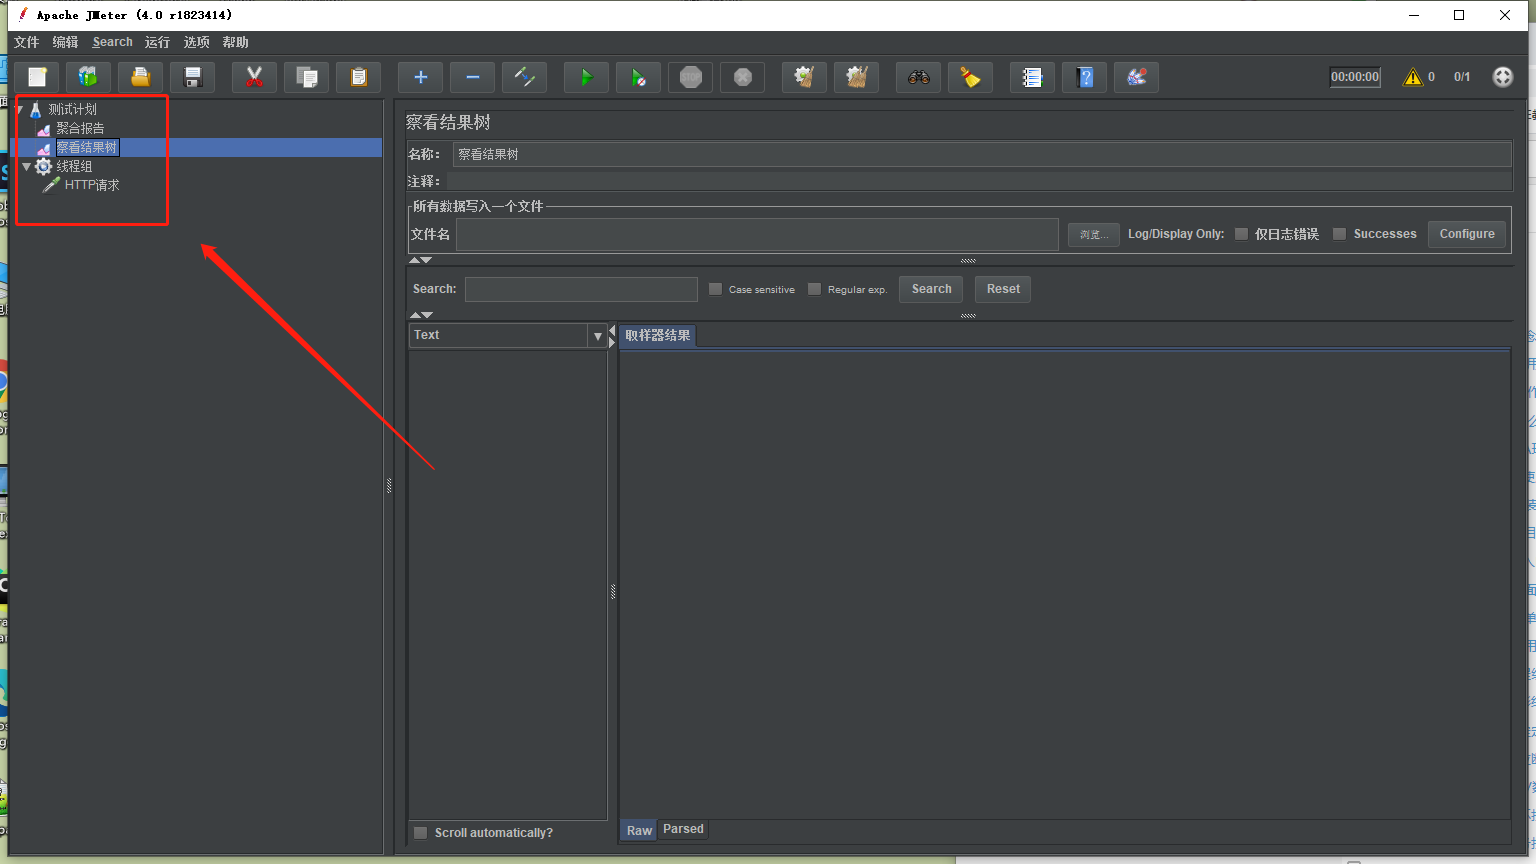Screen dimensions: 1536x864
Task: Start the test with green play icon
Action: 586,77
